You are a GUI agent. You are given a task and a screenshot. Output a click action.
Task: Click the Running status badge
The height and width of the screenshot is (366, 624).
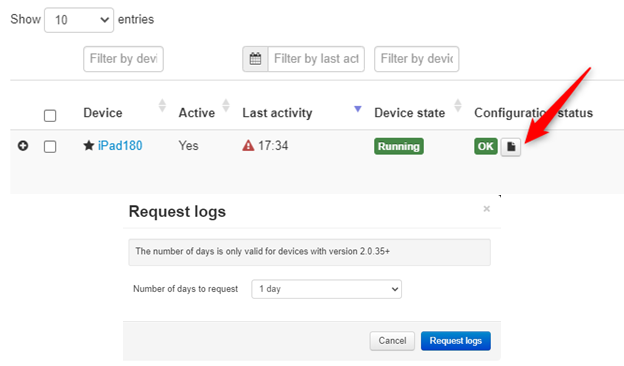[x=399, y=146]
